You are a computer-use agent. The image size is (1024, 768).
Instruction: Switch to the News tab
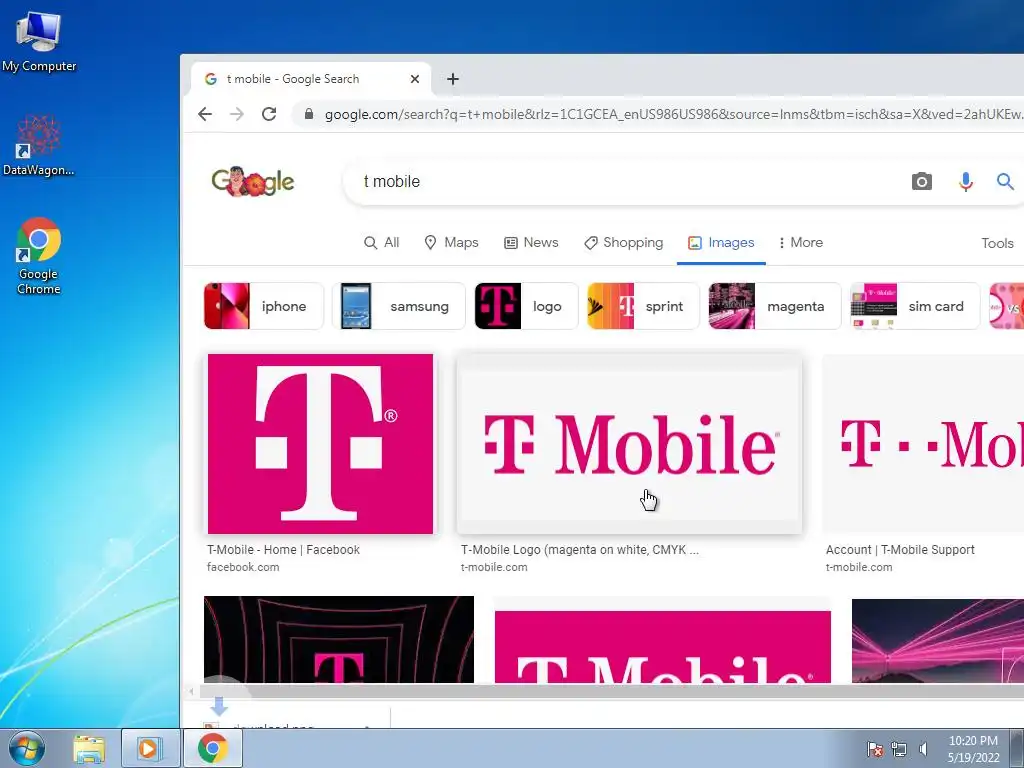(x=531, y=243)
